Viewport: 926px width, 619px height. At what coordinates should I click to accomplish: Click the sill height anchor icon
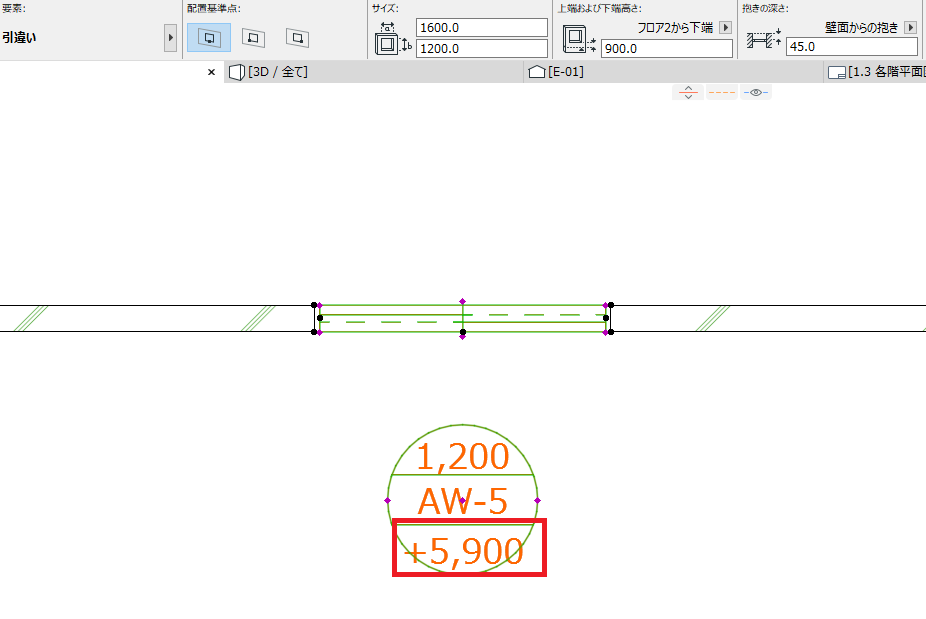tap(579, 39)
